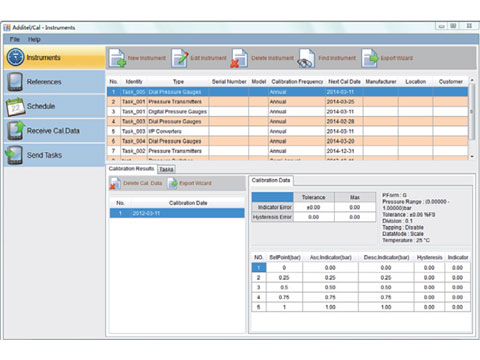
Task: Click the top toolbar Export Wizard icon
Action: (x=370, y=58)
